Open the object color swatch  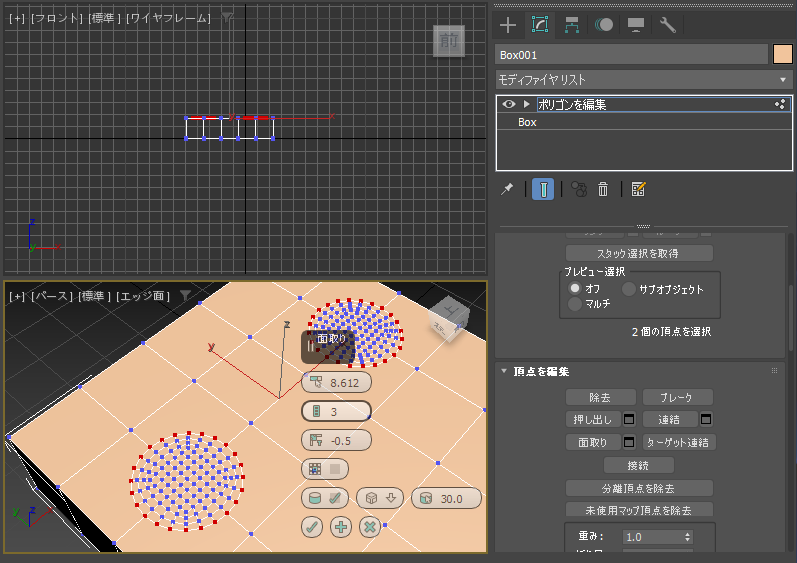coord(783,54)
